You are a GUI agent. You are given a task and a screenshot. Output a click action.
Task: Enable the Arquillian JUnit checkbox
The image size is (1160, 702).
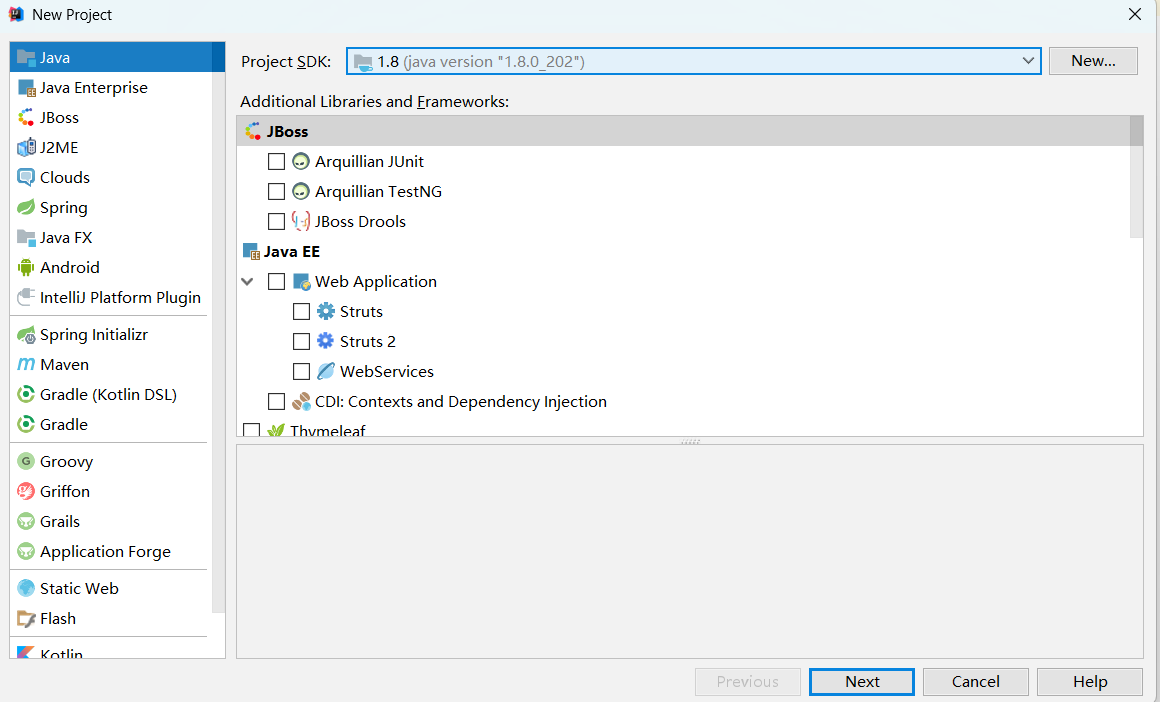(x=276, y=161)
